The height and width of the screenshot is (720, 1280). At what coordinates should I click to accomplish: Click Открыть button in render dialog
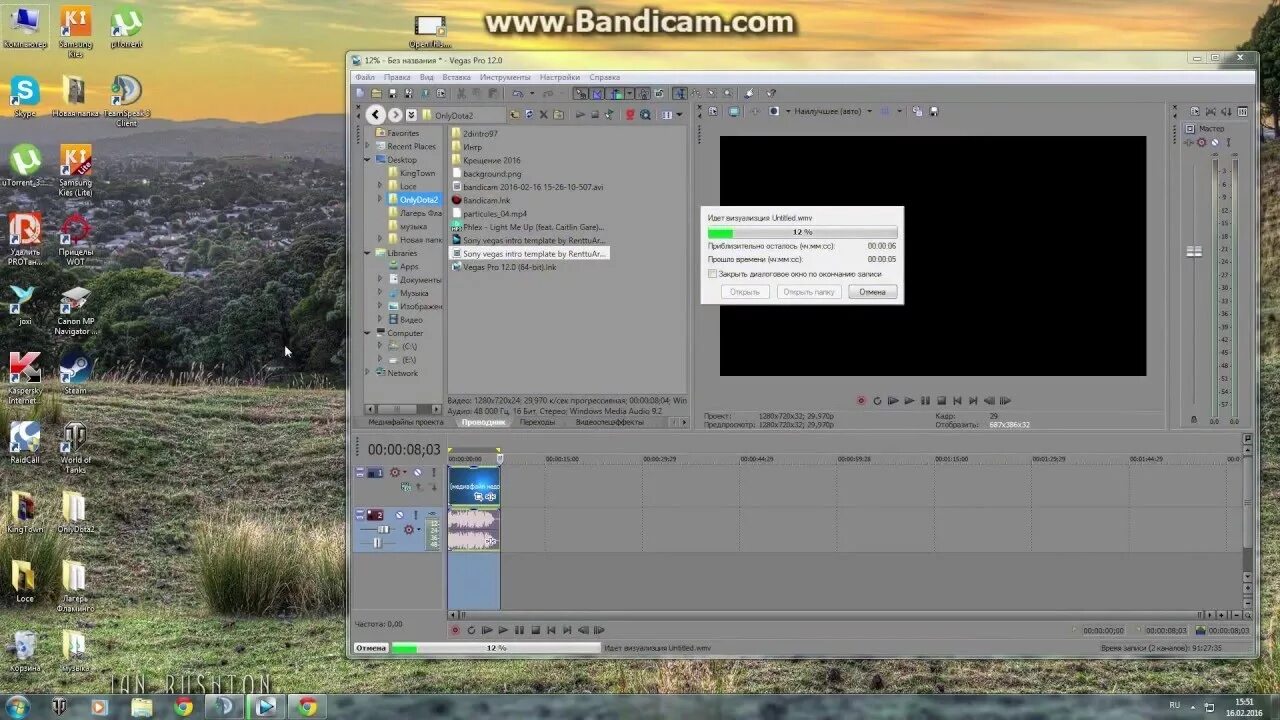coord(745,292)
